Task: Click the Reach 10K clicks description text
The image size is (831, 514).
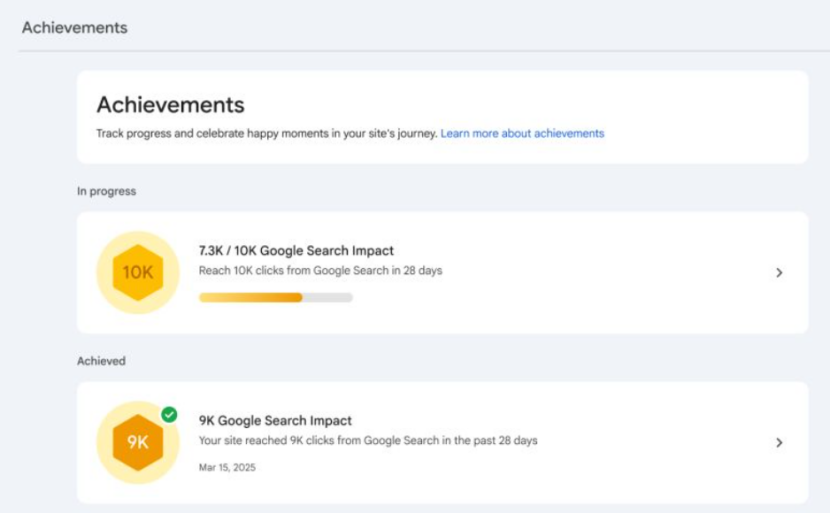Action: (320, 271)
